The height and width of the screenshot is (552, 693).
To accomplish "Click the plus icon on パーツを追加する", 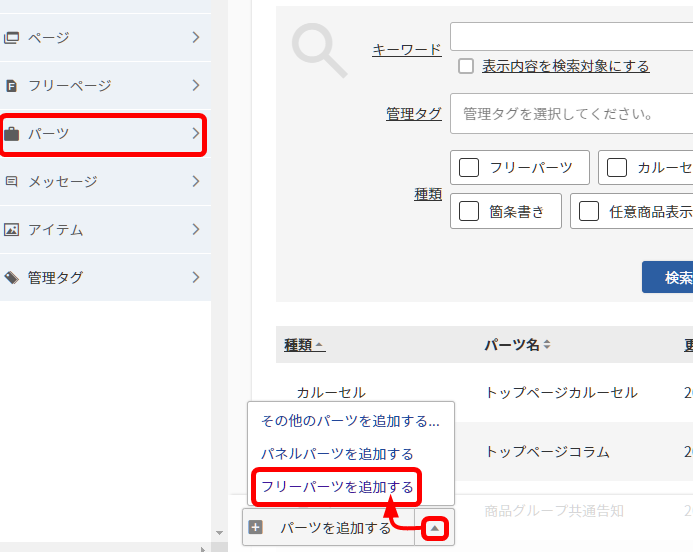I will [256, 527].
